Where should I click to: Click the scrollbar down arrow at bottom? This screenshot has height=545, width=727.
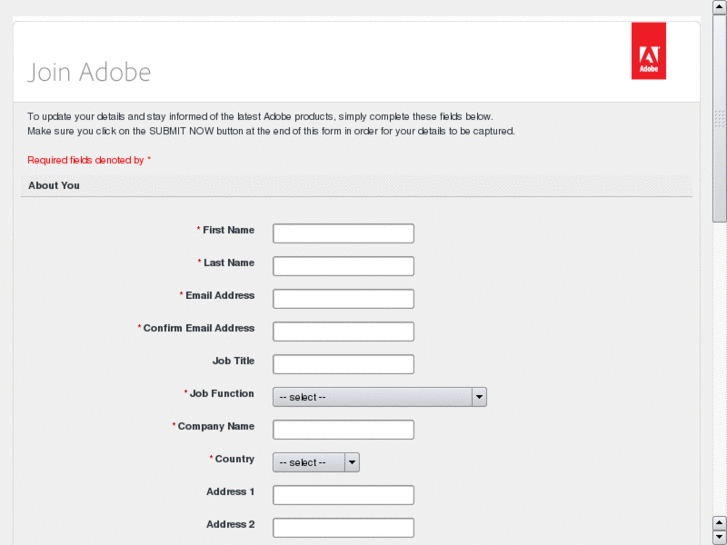719,537
